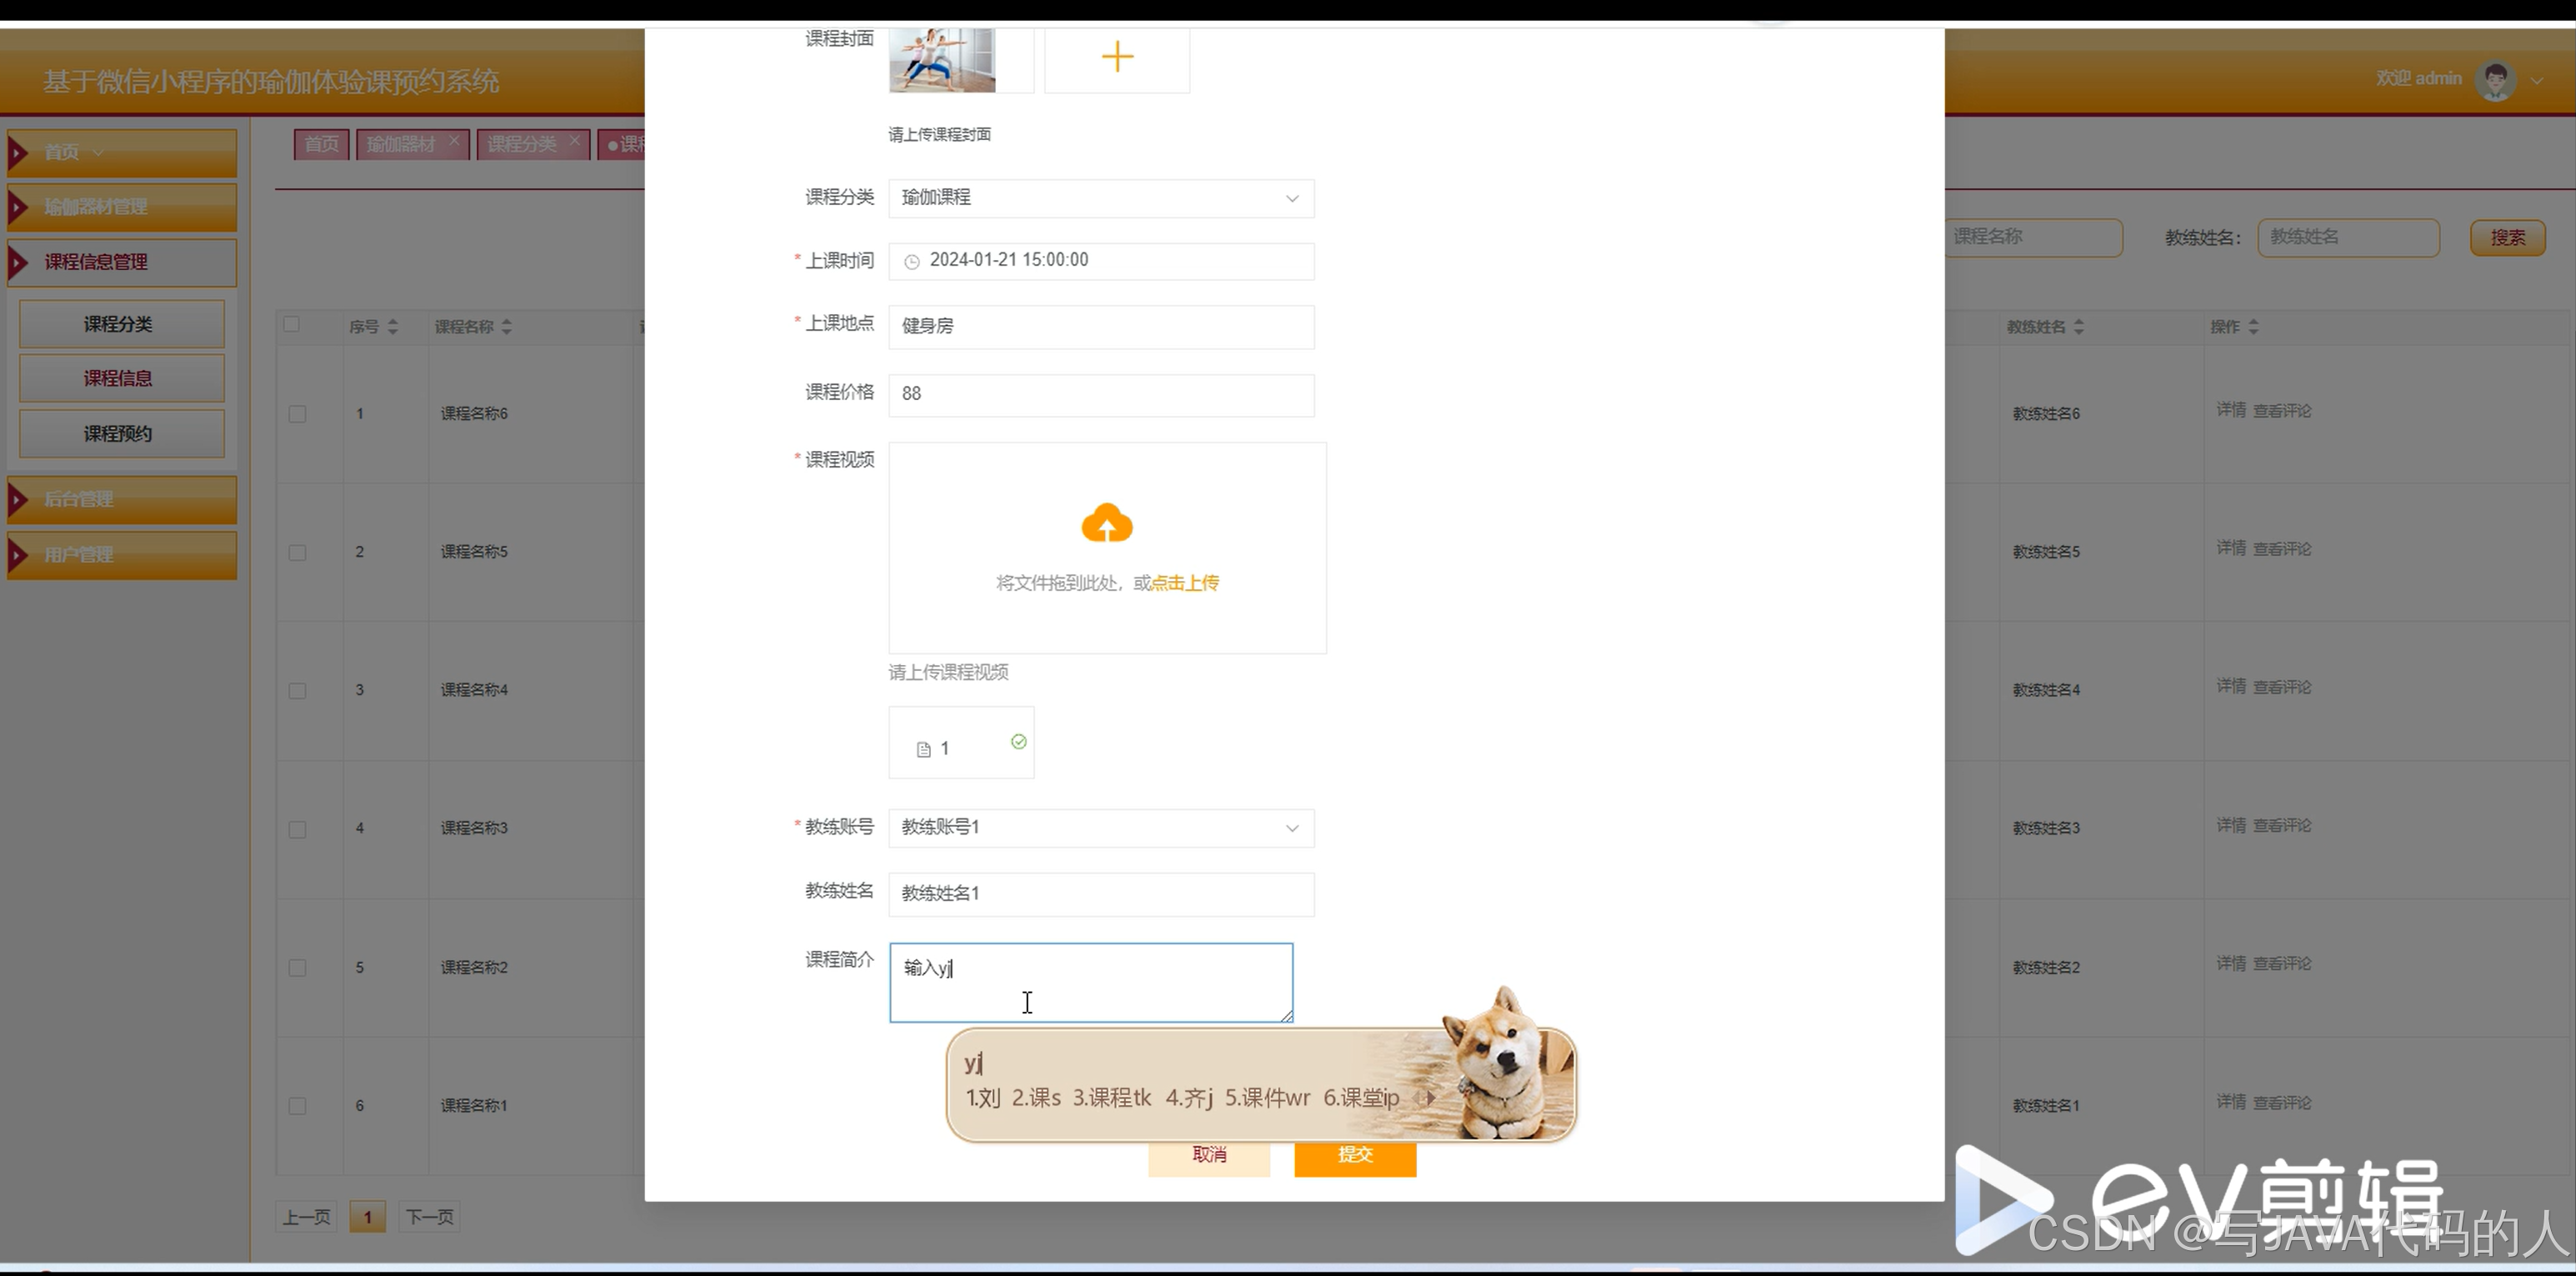Toggle the select-all checkbox in table header
Screen dimensions: 2576x1276
(291, 324)
